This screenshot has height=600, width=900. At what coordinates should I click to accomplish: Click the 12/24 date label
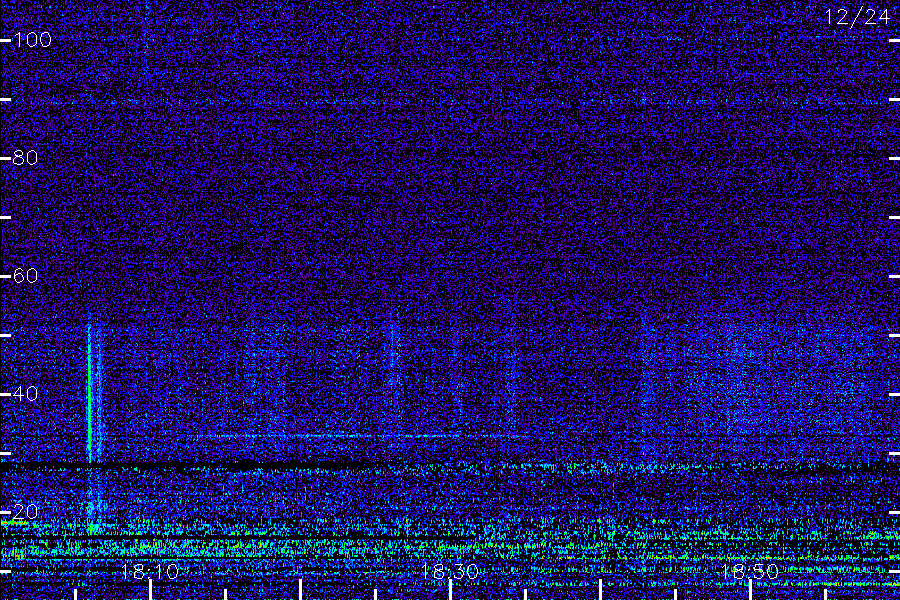click(x=857, y=17)
